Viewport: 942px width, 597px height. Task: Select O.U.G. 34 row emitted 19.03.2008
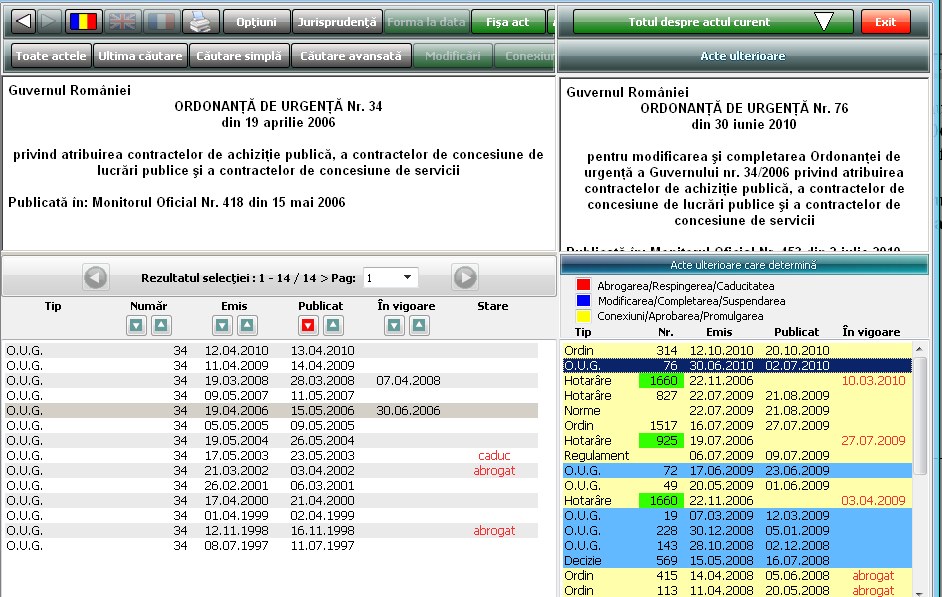pyautogui.click(x=272, y=380)
